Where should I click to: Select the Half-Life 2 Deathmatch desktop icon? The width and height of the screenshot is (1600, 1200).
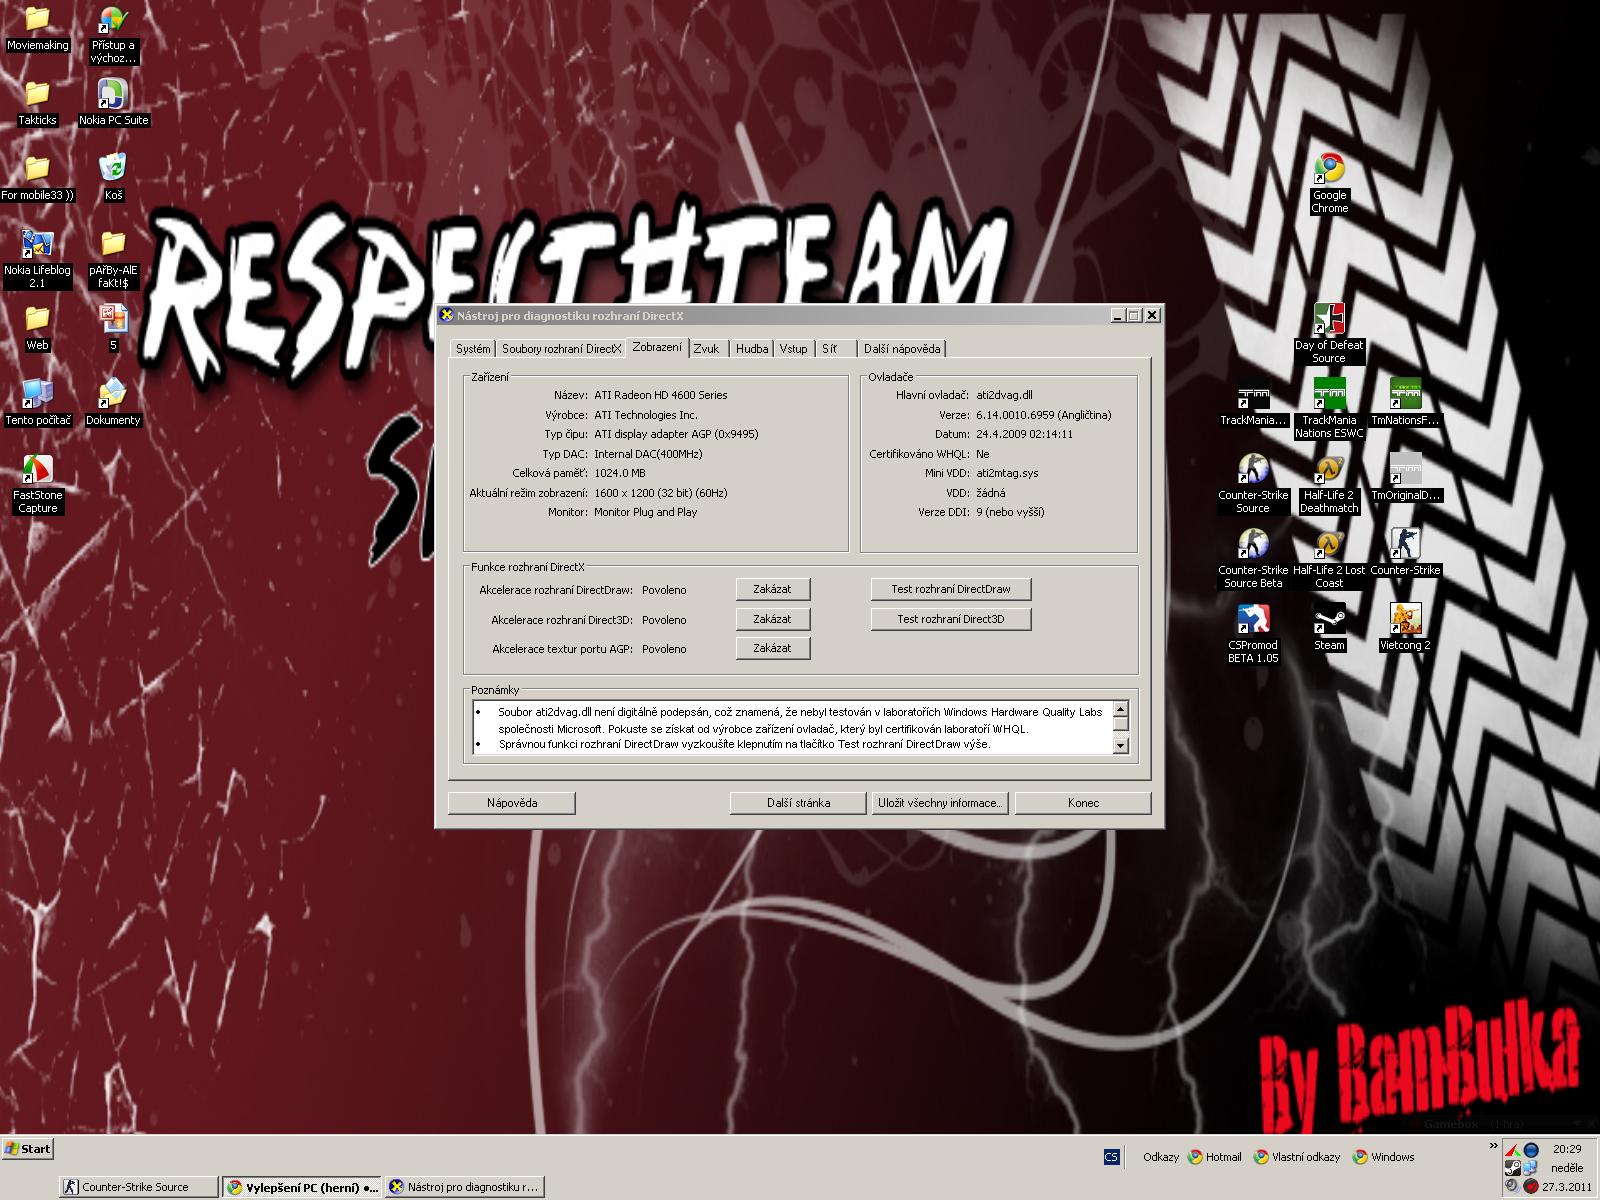pos(1329,484)
